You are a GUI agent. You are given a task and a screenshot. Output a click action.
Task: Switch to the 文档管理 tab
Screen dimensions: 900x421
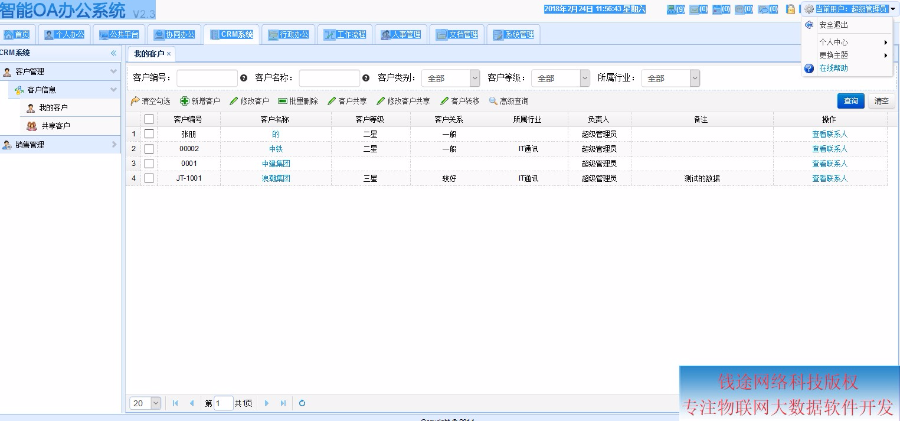tap(457, 34)
